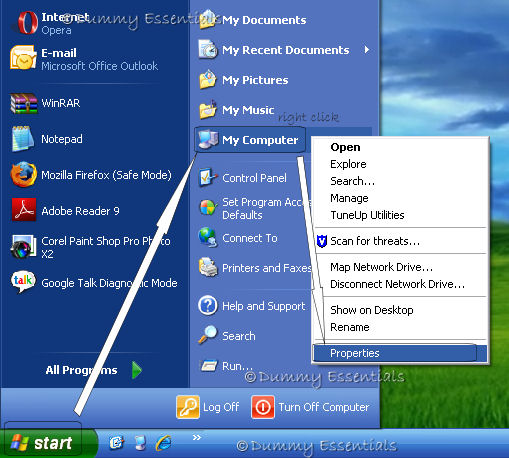Viewport: 509px width, 458px height.
Task: Open My Pictures label
Action: (255, 80)
